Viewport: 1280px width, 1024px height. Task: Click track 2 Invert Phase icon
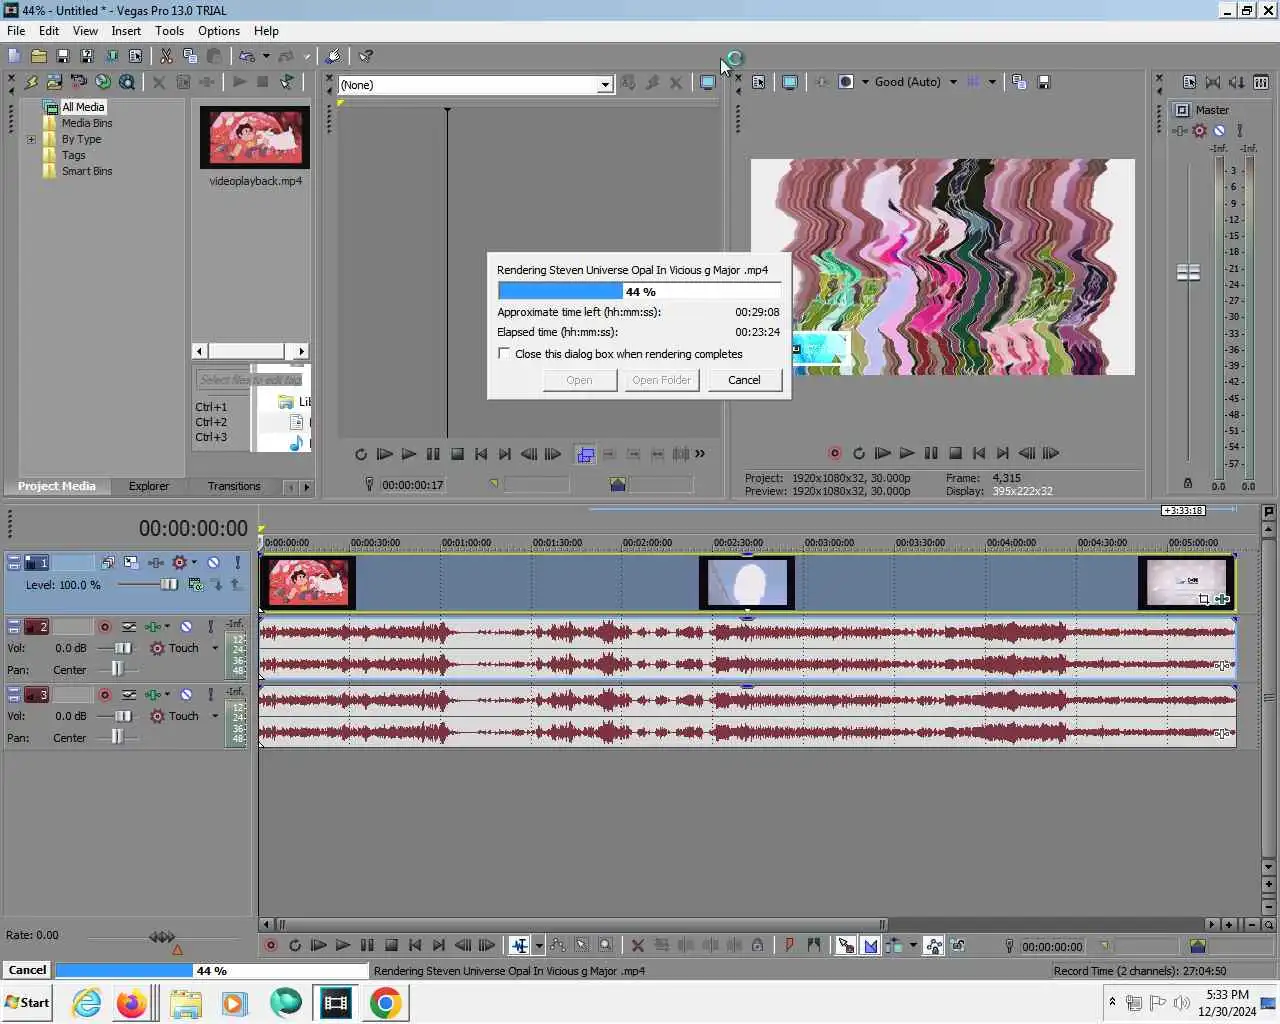coord(129,627)
